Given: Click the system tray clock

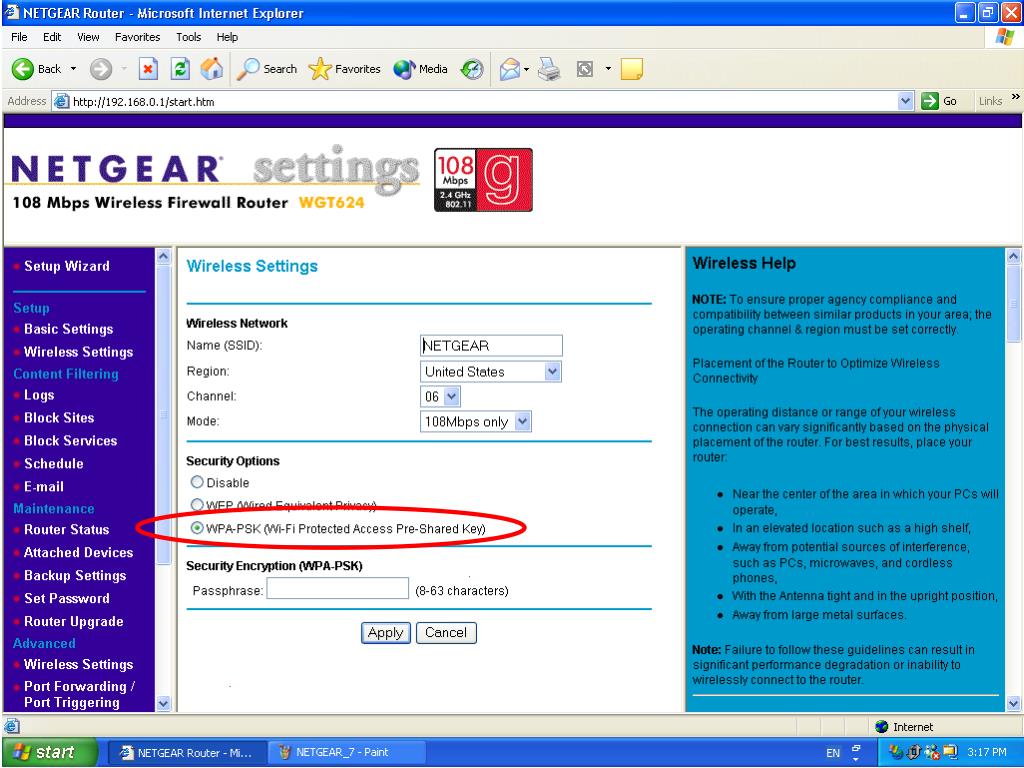Looking at the screenshot, I should pos(987,752).
